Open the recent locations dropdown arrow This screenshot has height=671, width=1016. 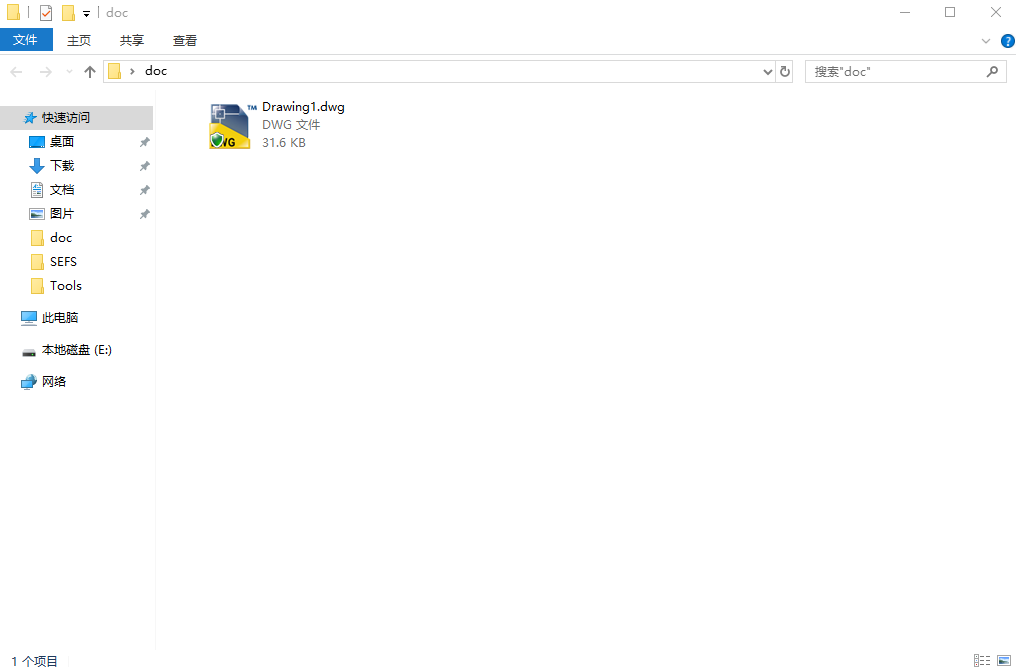click(x=69, y=72)
